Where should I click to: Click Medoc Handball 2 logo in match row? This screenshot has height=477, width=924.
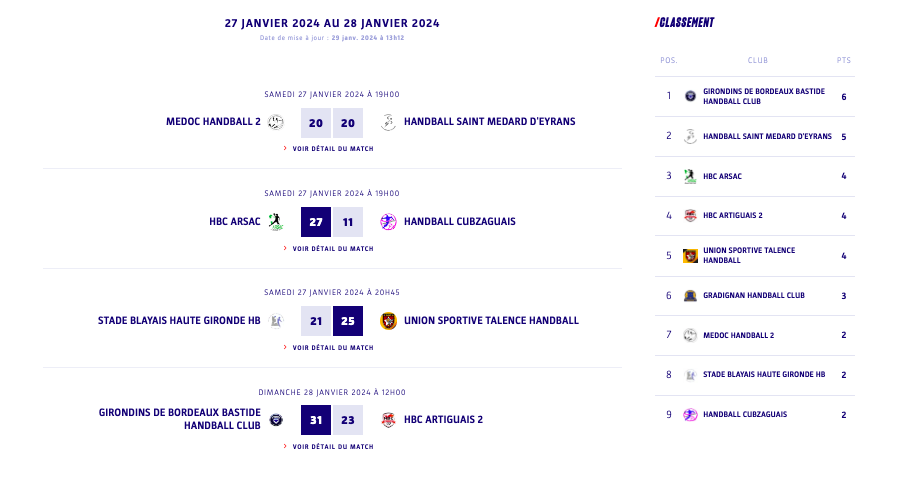click(276, 122)
